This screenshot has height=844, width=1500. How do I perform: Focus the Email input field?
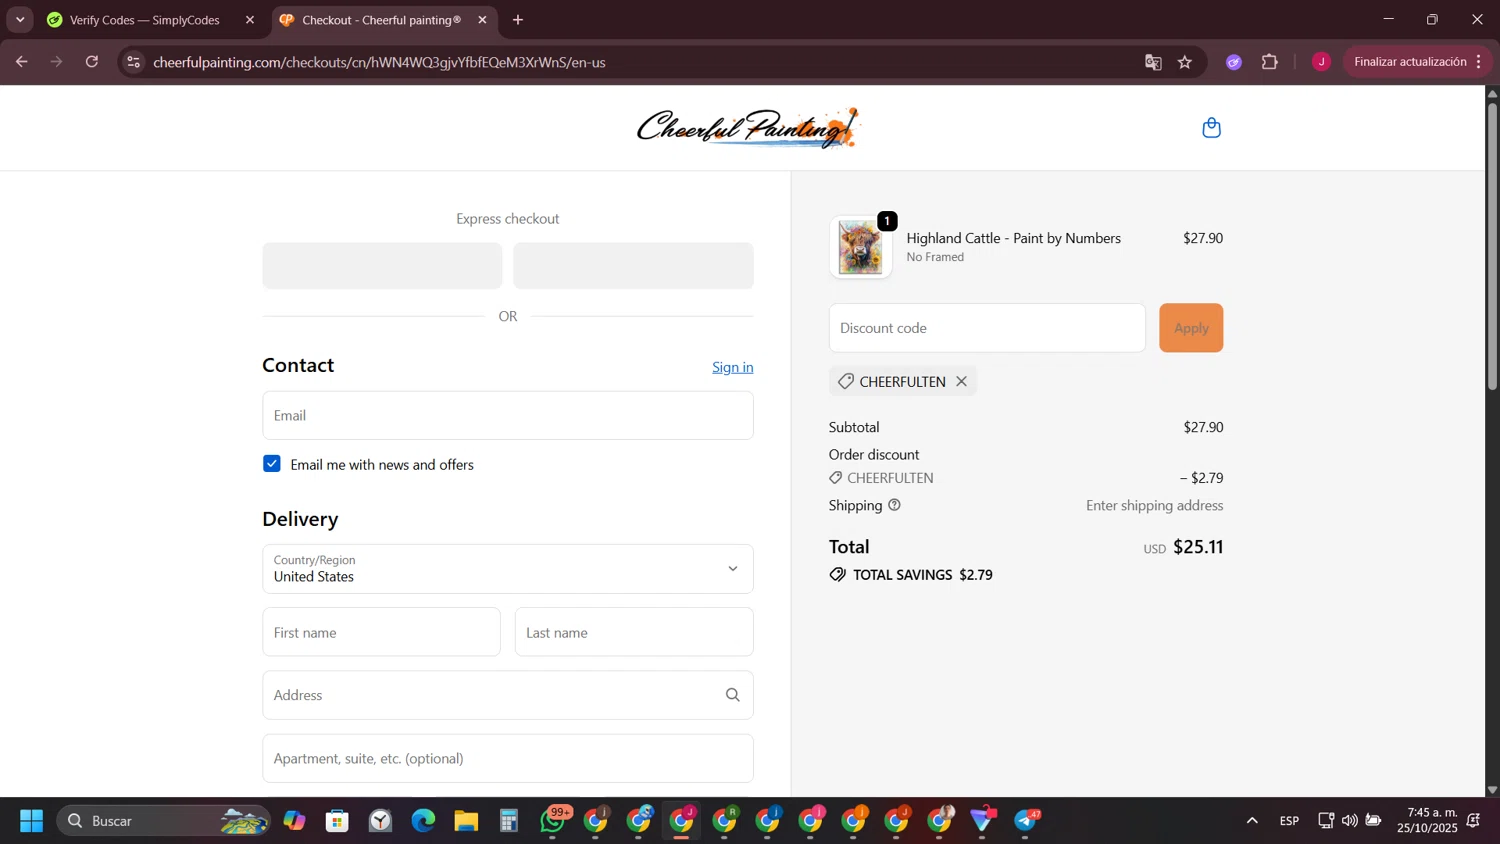(508, 415)
